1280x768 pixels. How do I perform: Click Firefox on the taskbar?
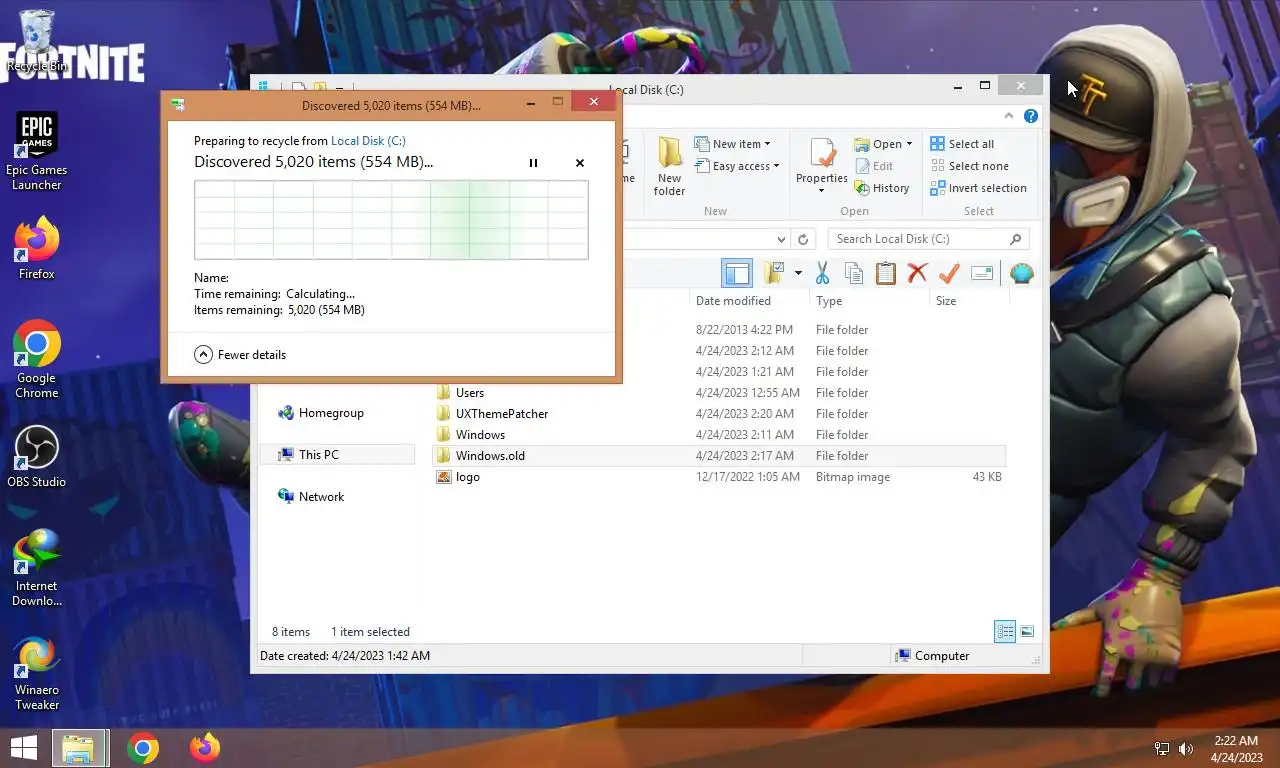click(205, 748)
